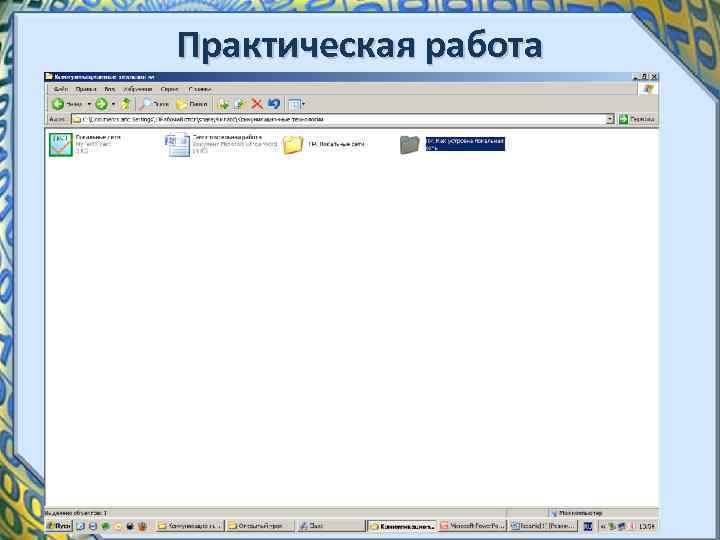
Task: Click the green quick launch icon
Action: (105, 526)
